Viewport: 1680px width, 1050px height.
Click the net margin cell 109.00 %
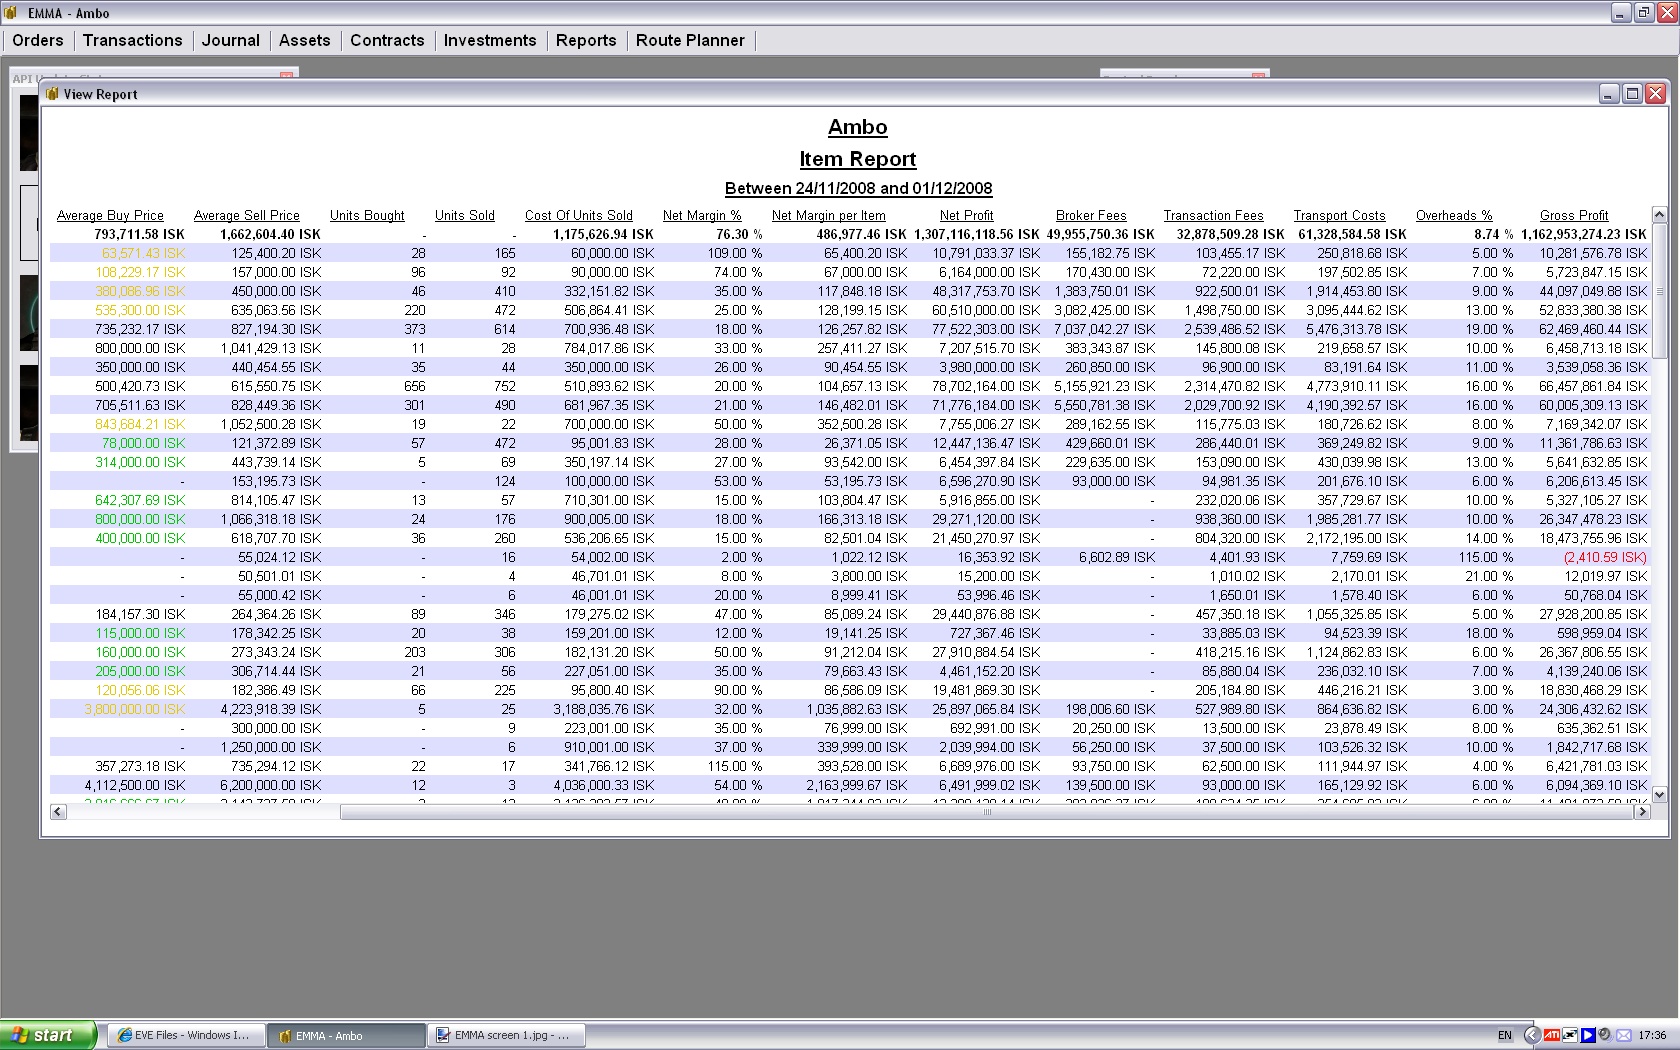click(x=735, y=253)
